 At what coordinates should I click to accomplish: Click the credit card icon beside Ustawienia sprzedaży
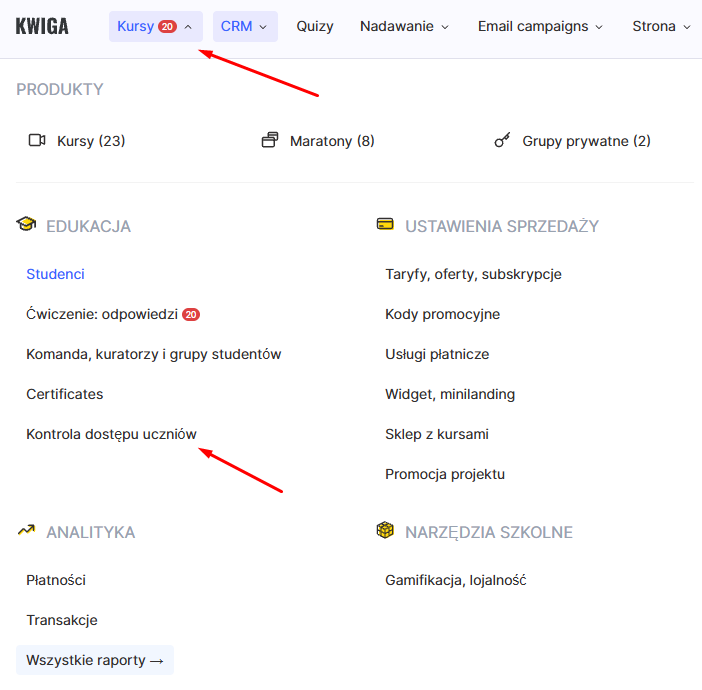[x=385, y=225]
